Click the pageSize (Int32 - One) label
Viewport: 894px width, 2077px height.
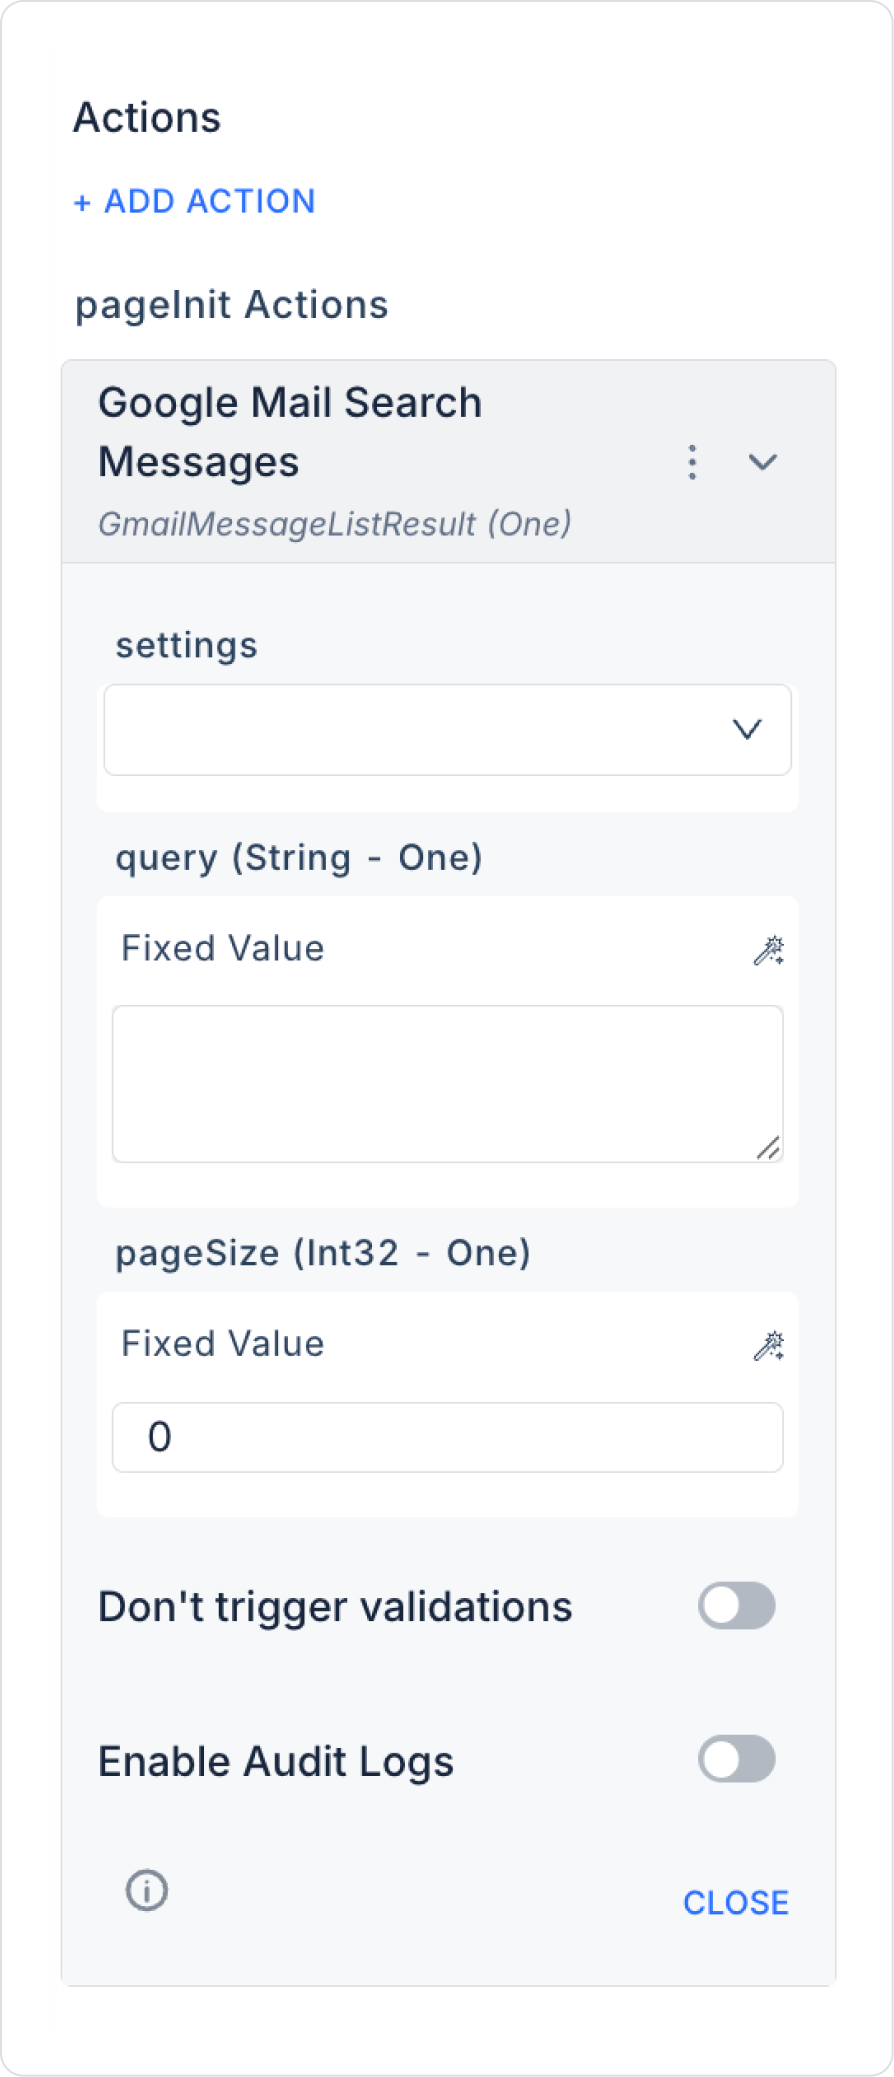323,1253
